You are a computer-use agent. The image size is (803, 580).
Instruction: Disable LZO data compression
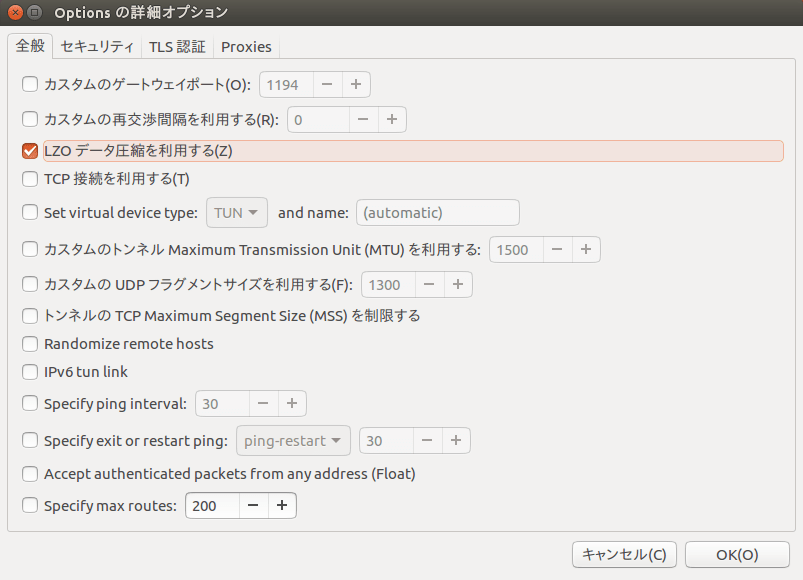(x=29, y=151)
